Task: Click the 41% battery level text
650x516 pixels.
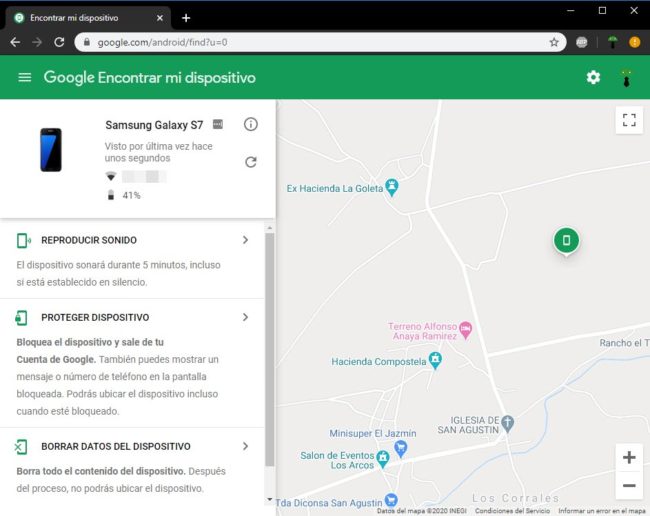Action: (131, 195)
